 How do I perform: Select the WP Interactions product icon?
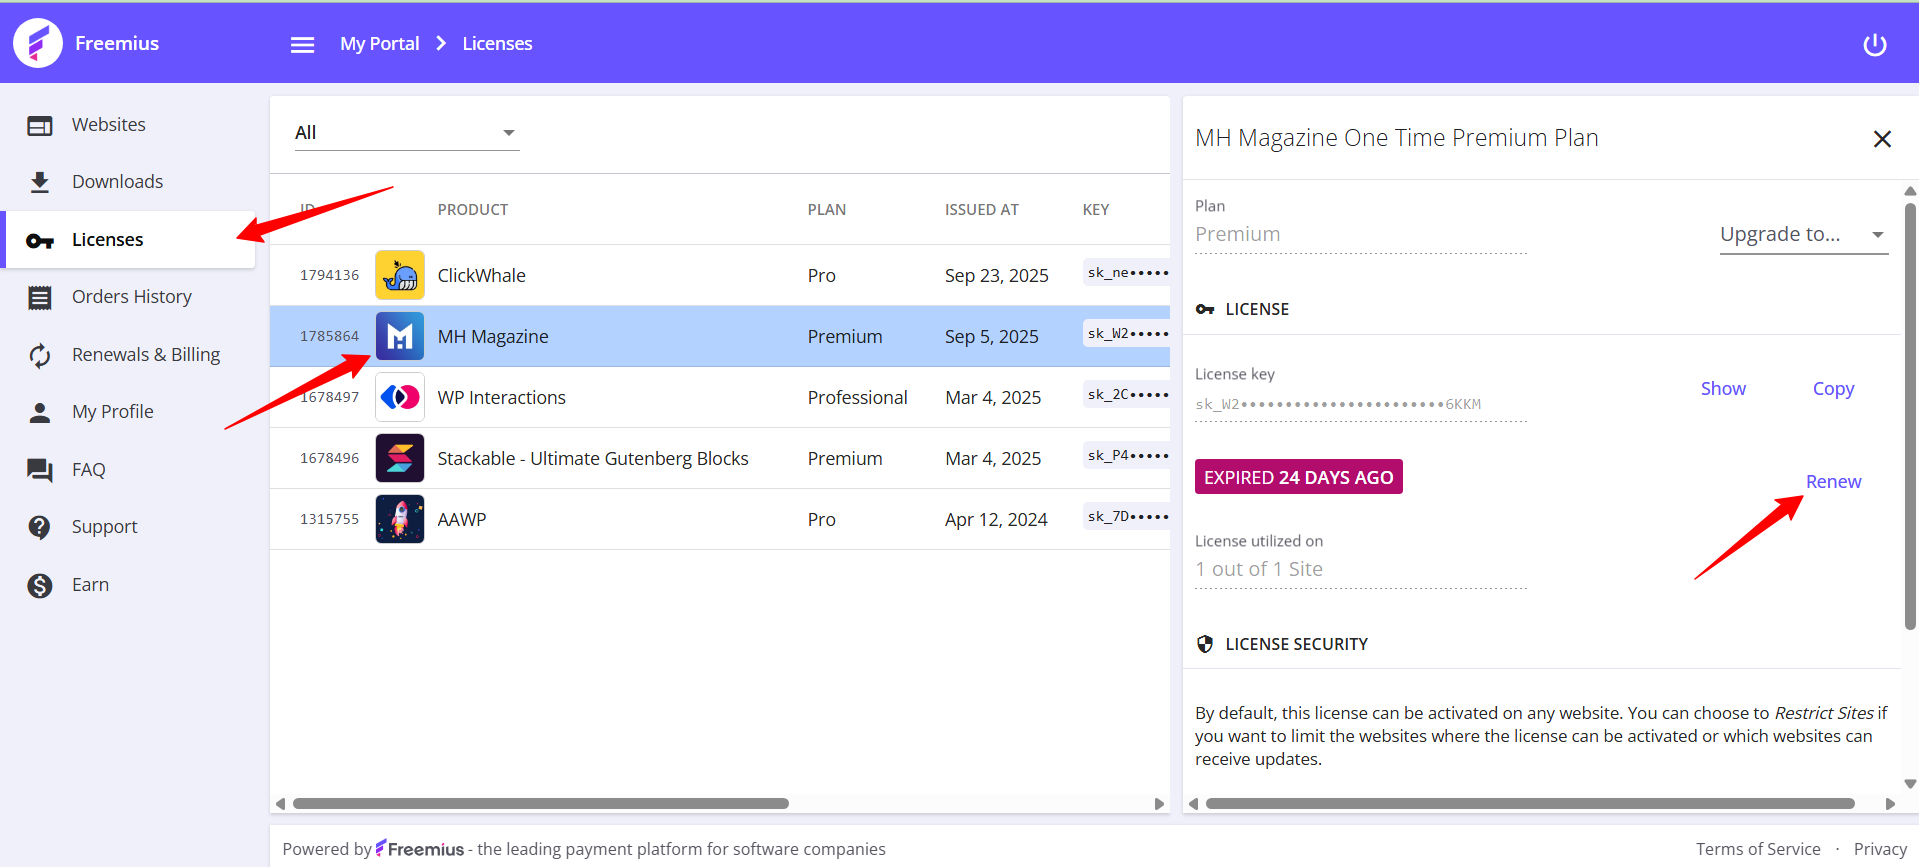pos(400,397)
